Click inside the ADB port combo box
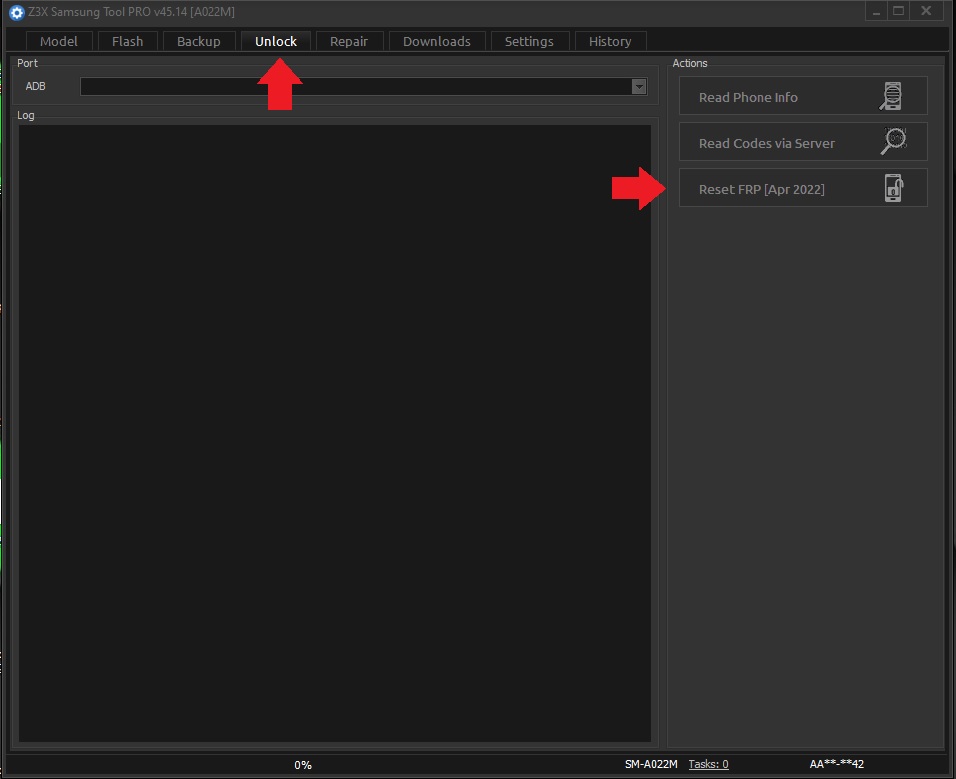Image resolution: width=956 pixels, height=779 pixels. coord(355,87)
